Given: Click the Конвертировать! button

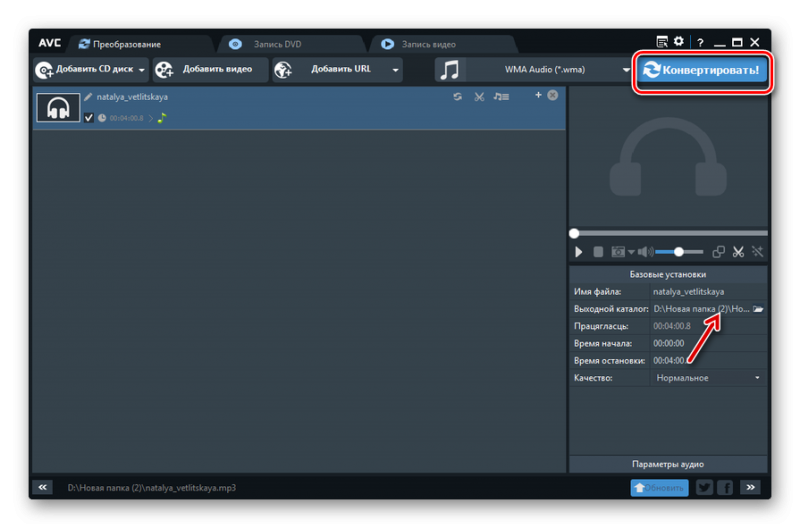Looking at the screenshot, I should 705,70.
